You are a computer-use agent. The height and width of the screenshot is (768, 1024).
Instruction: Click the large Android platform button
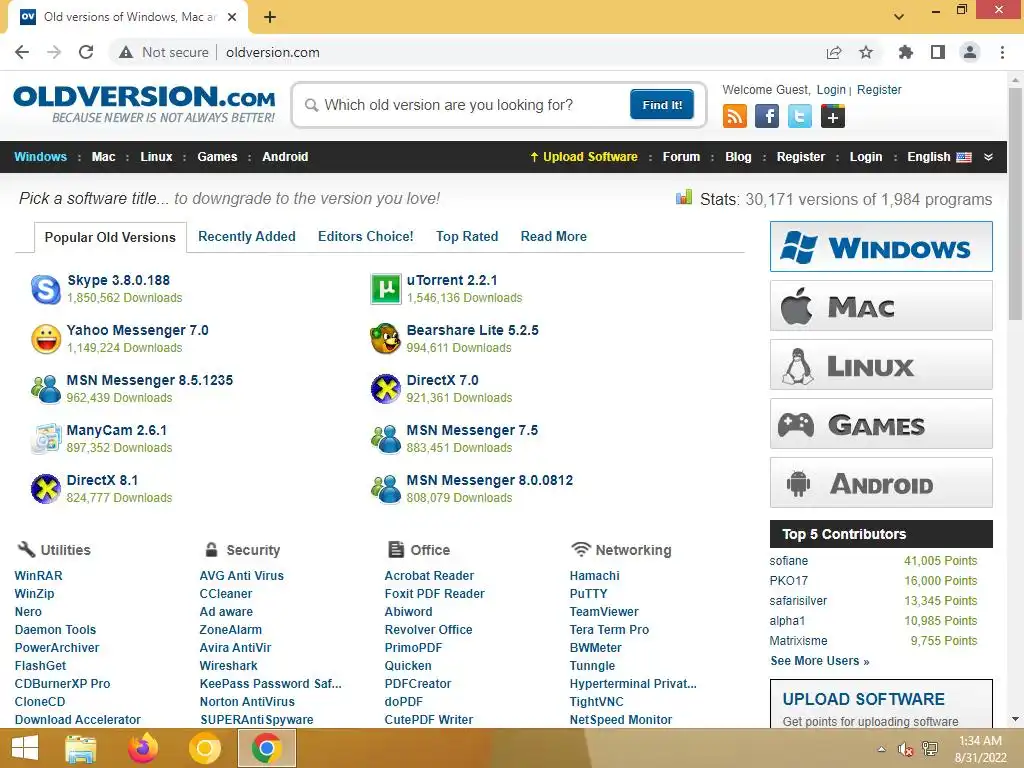[881, 483]
